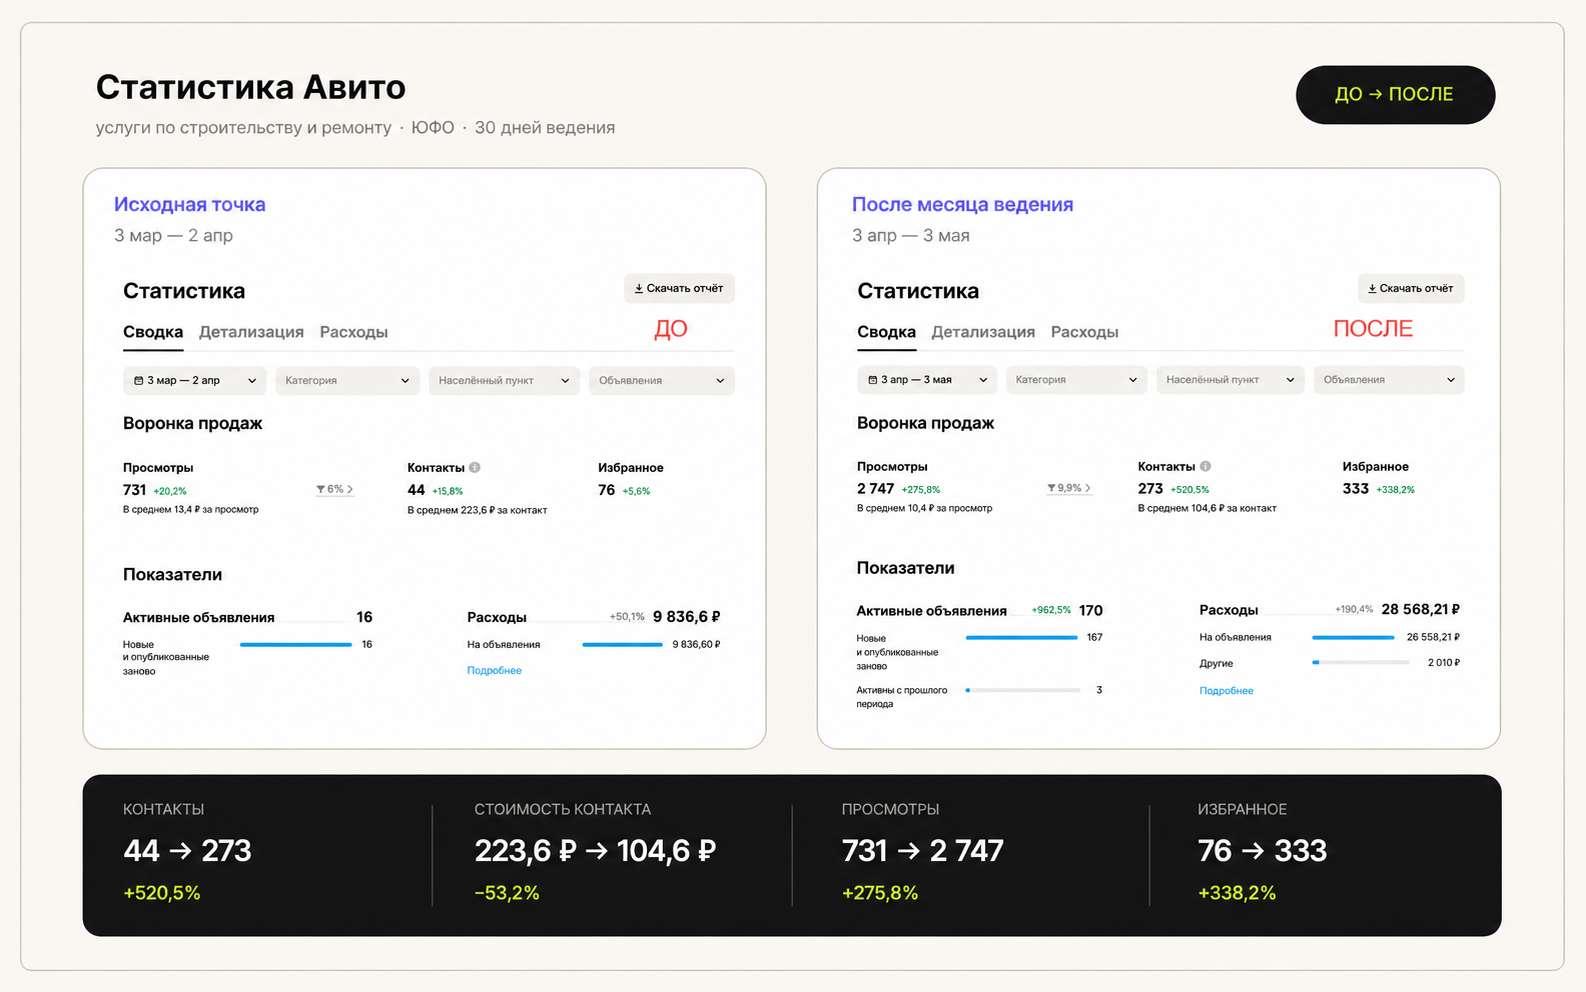Click the info icon next to Контакты 273

coord(1206,466)
